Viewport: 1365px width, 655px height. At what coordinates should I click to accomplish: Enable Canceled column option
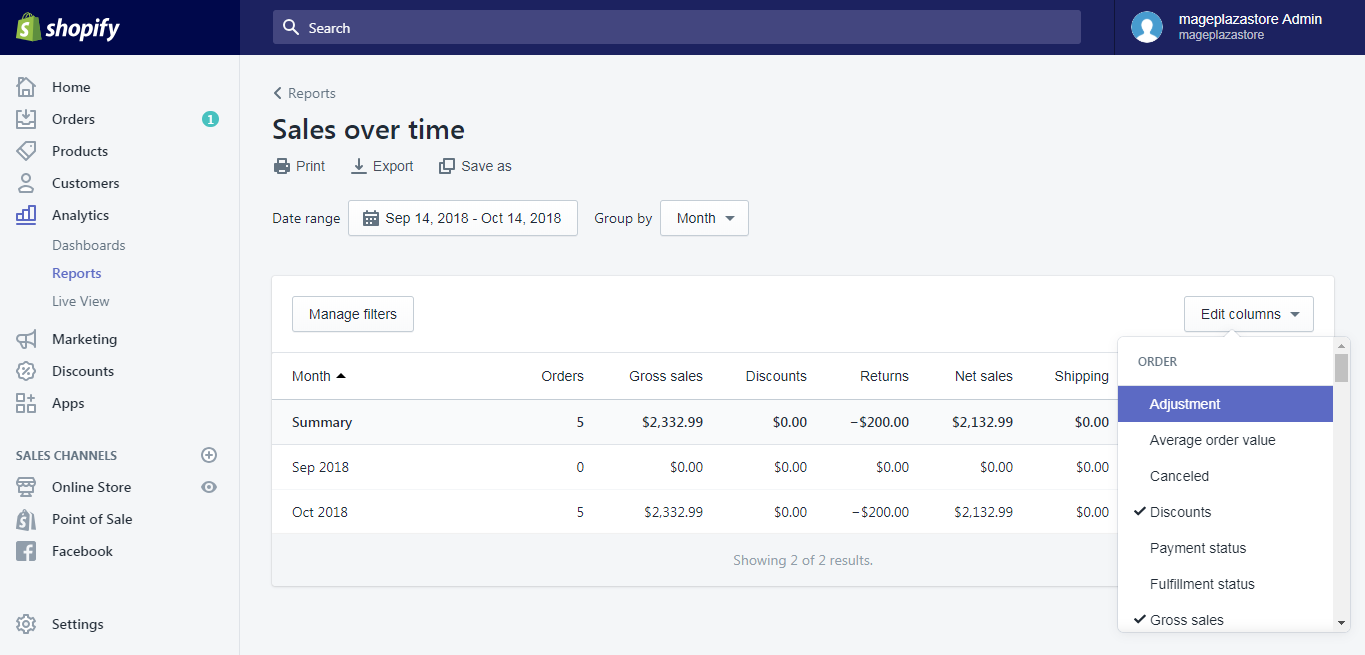[1225, 476]
